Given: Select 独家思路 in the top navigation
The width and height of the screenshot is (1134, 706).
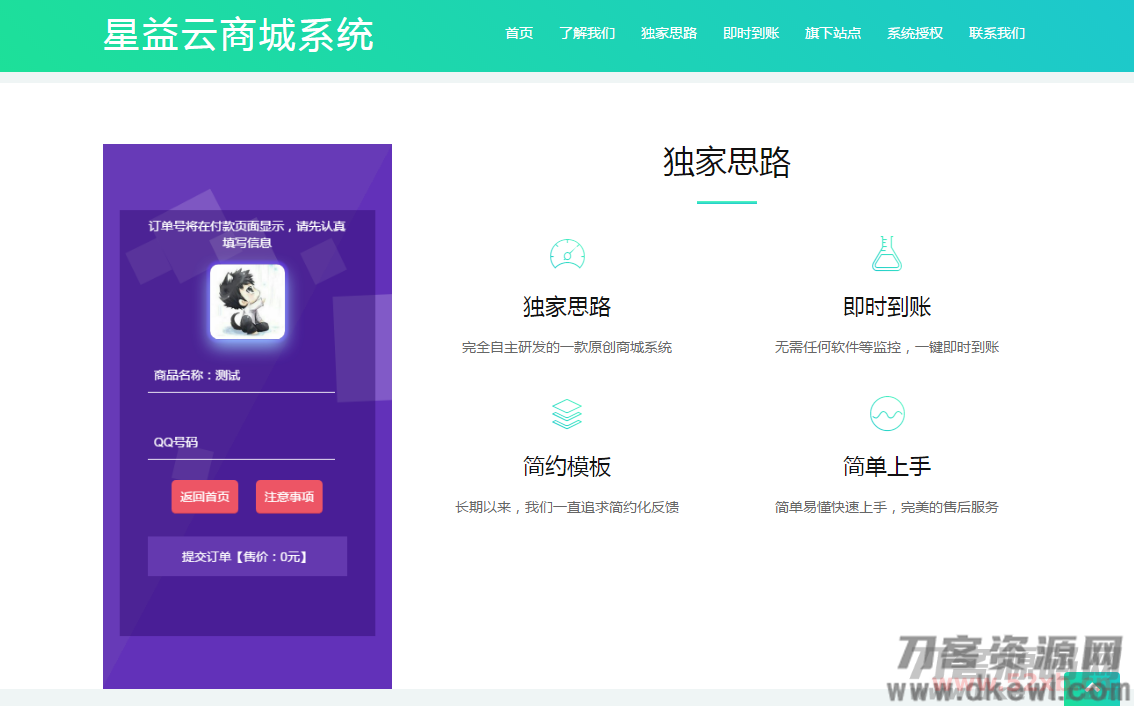Looking at the screenshot, I should [x=669, y=33].
